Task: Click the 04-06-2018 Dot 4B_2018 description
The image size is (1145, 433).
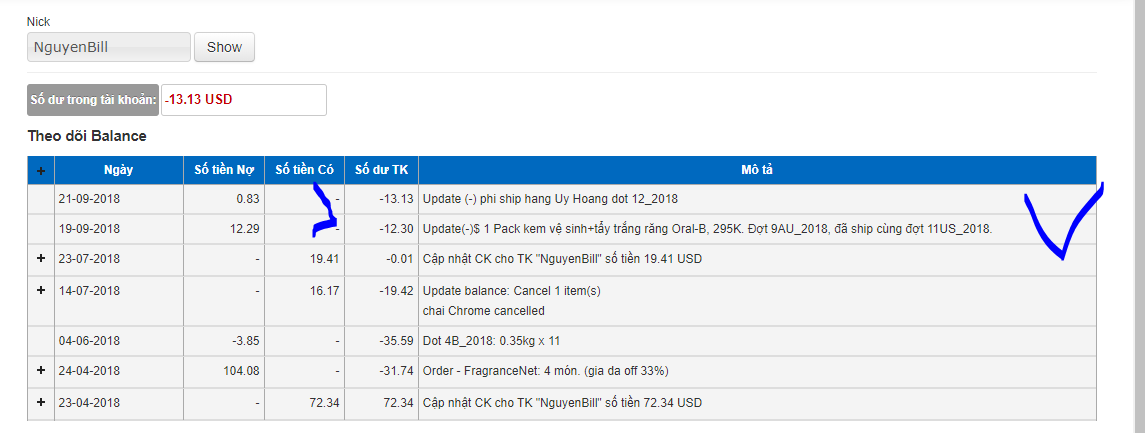Action: [490, 340]
